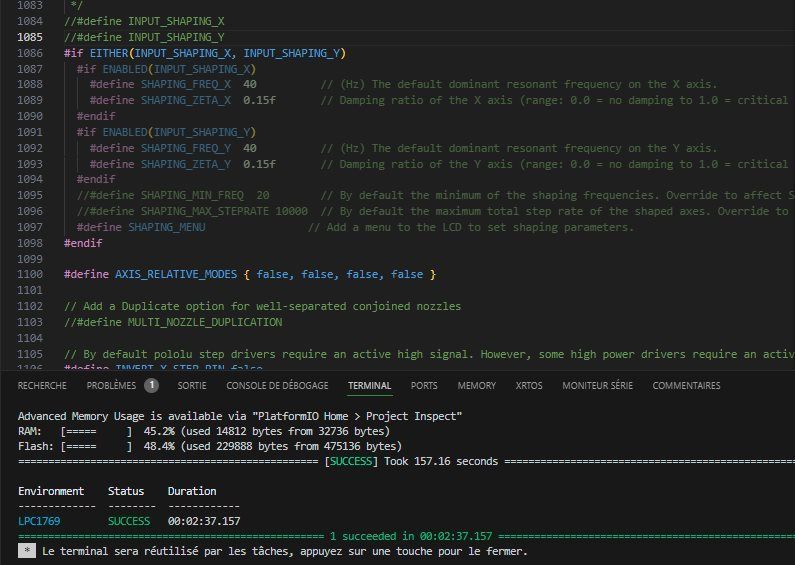795x565 pixels.
Task: Select the TERMINAL tab
Action: point(369,385)
